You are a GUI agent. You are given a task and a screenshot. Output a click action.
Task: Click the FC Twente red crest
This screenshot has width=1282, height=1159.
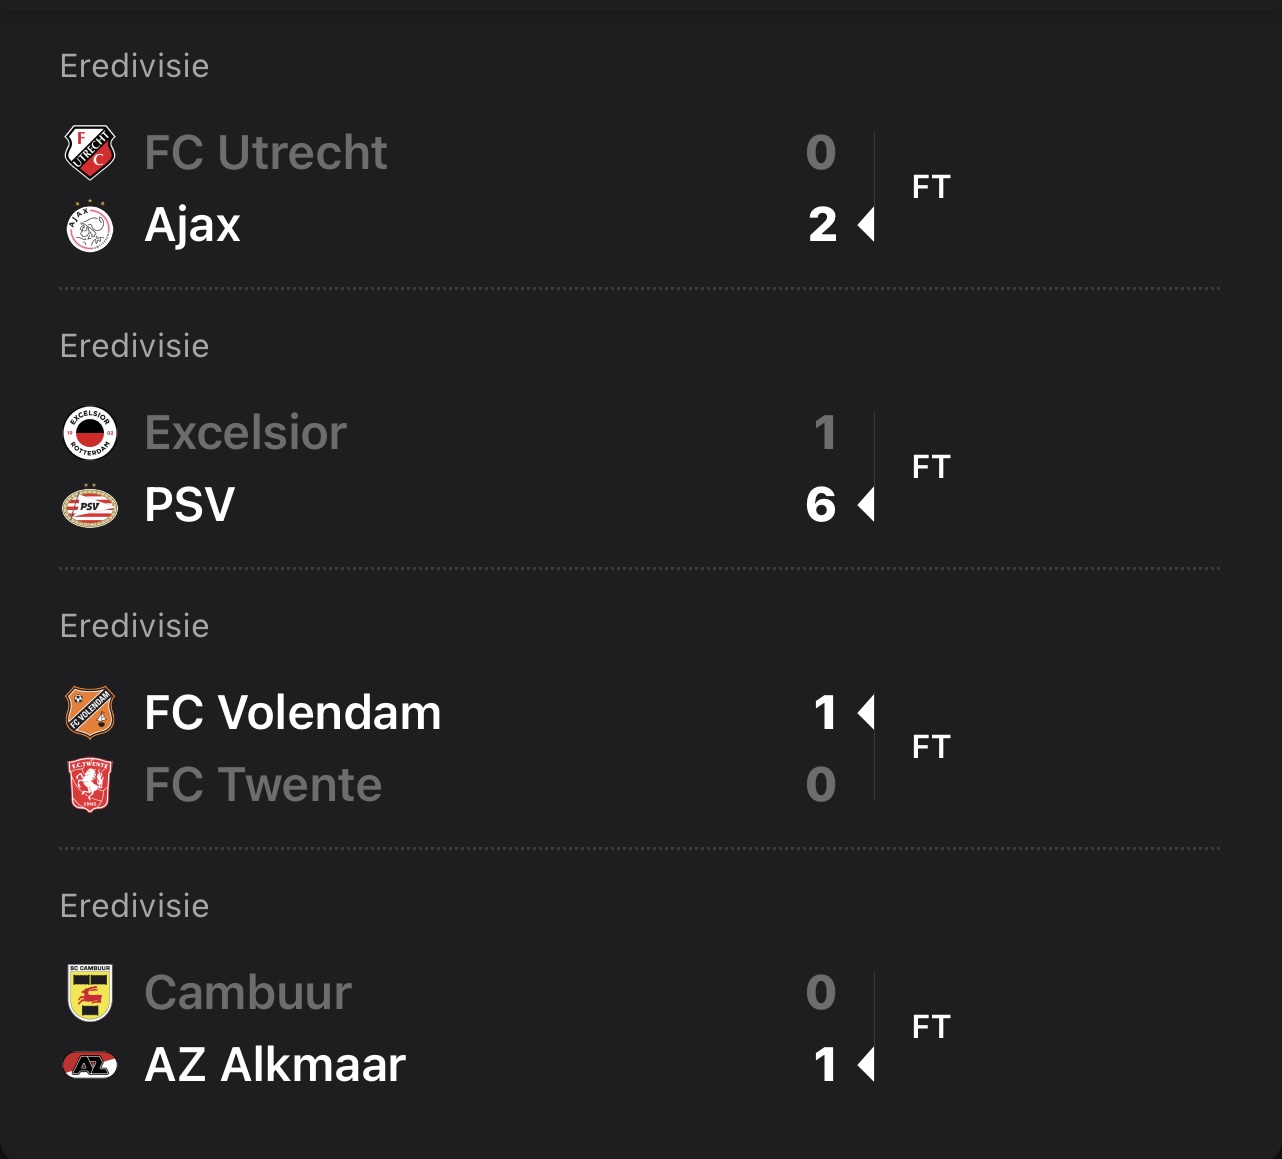(90, 786)
